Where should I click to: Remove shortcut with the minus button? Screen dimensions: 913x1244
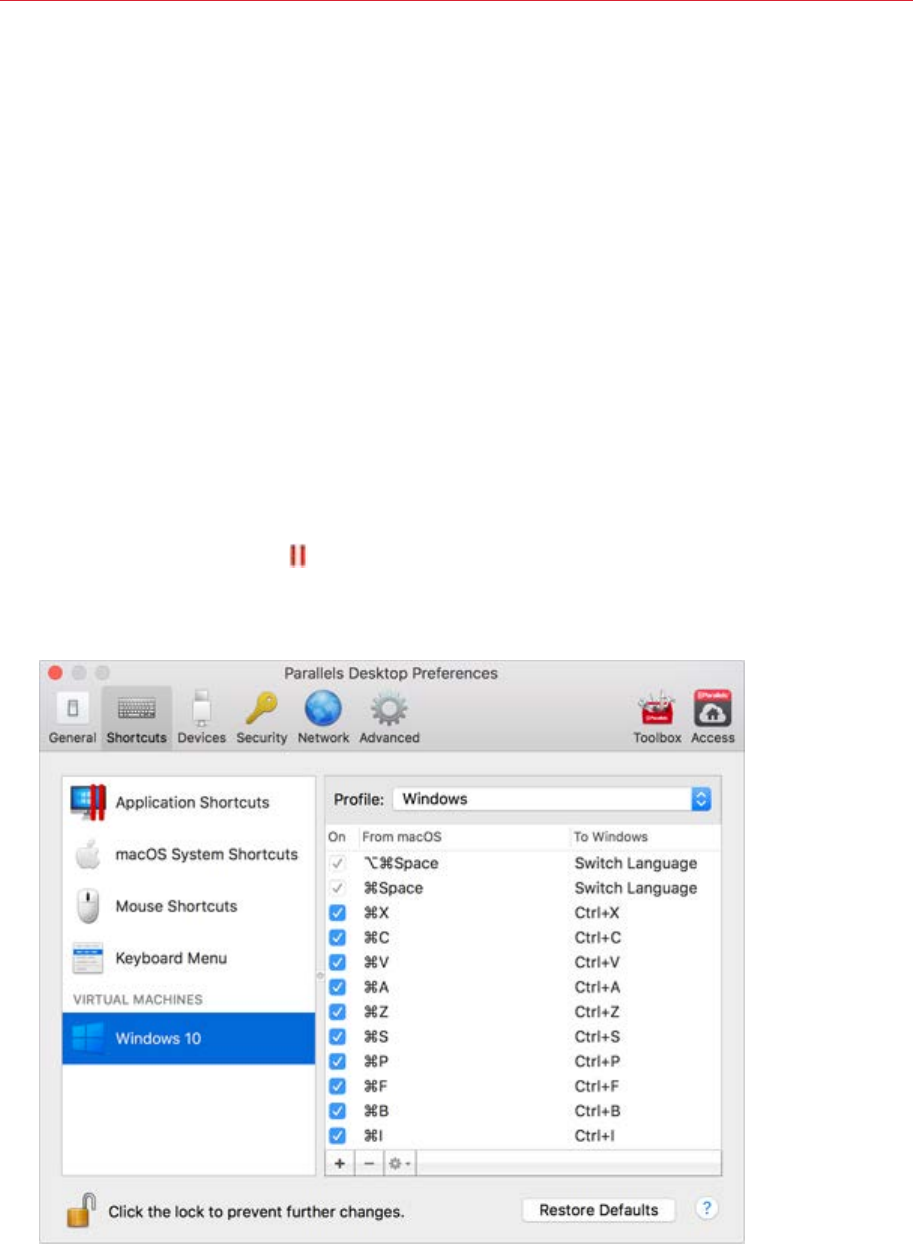pos(368,1164)
